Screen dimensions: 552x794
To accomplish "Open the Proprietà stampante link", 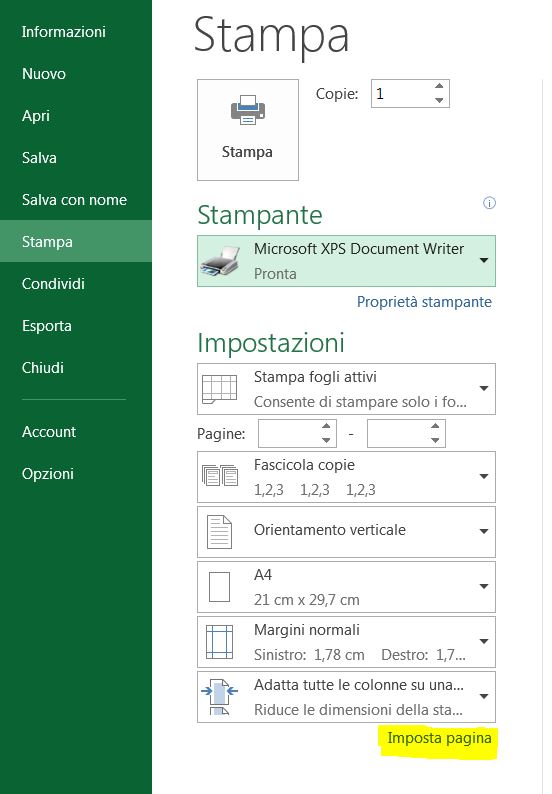I will [424, 302].
